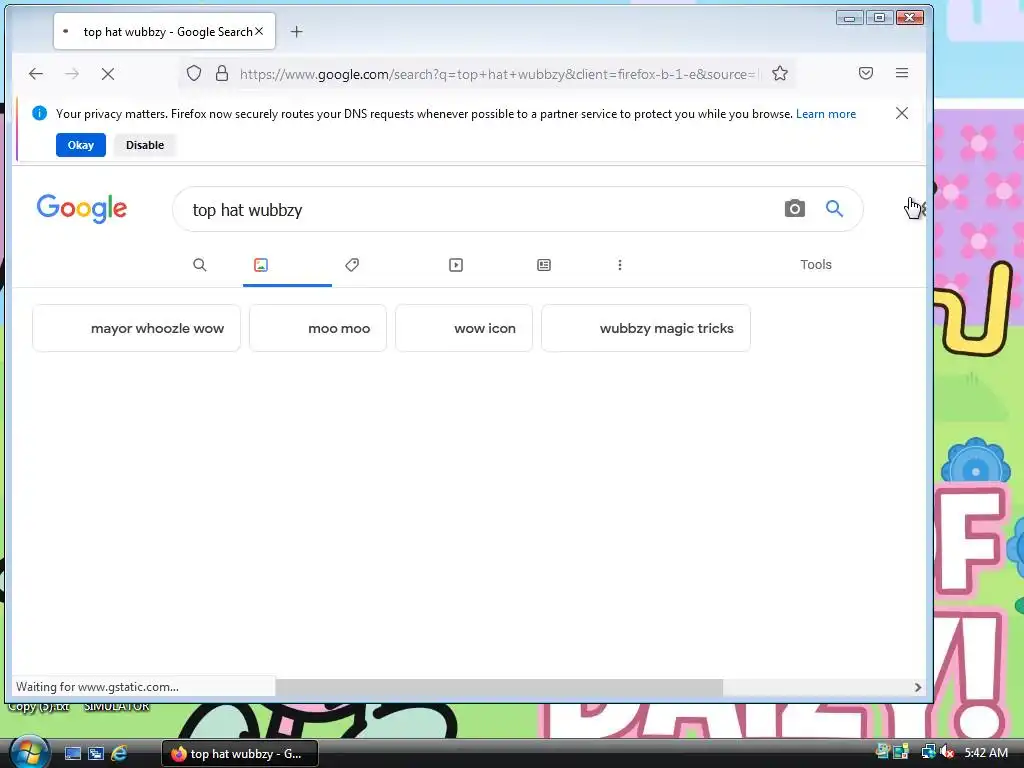
Task: Click the Switch between windows quick launch icon
Action: 96,754
